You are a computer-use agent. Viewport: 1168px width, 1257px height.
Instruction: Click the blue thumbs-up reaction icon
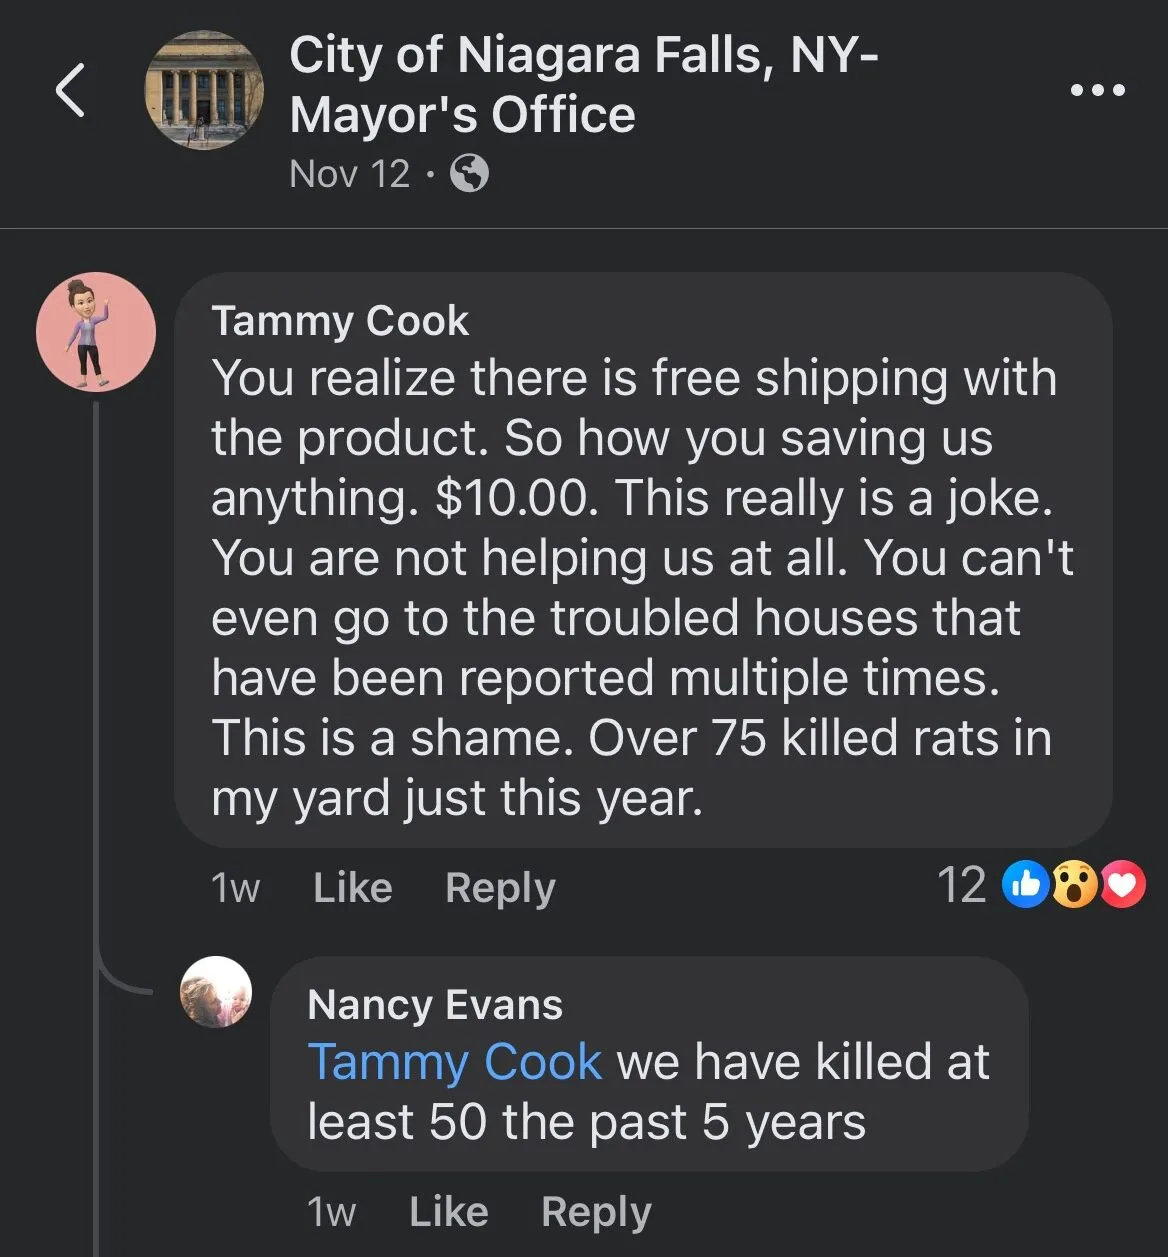click(x=1025, y=884)
